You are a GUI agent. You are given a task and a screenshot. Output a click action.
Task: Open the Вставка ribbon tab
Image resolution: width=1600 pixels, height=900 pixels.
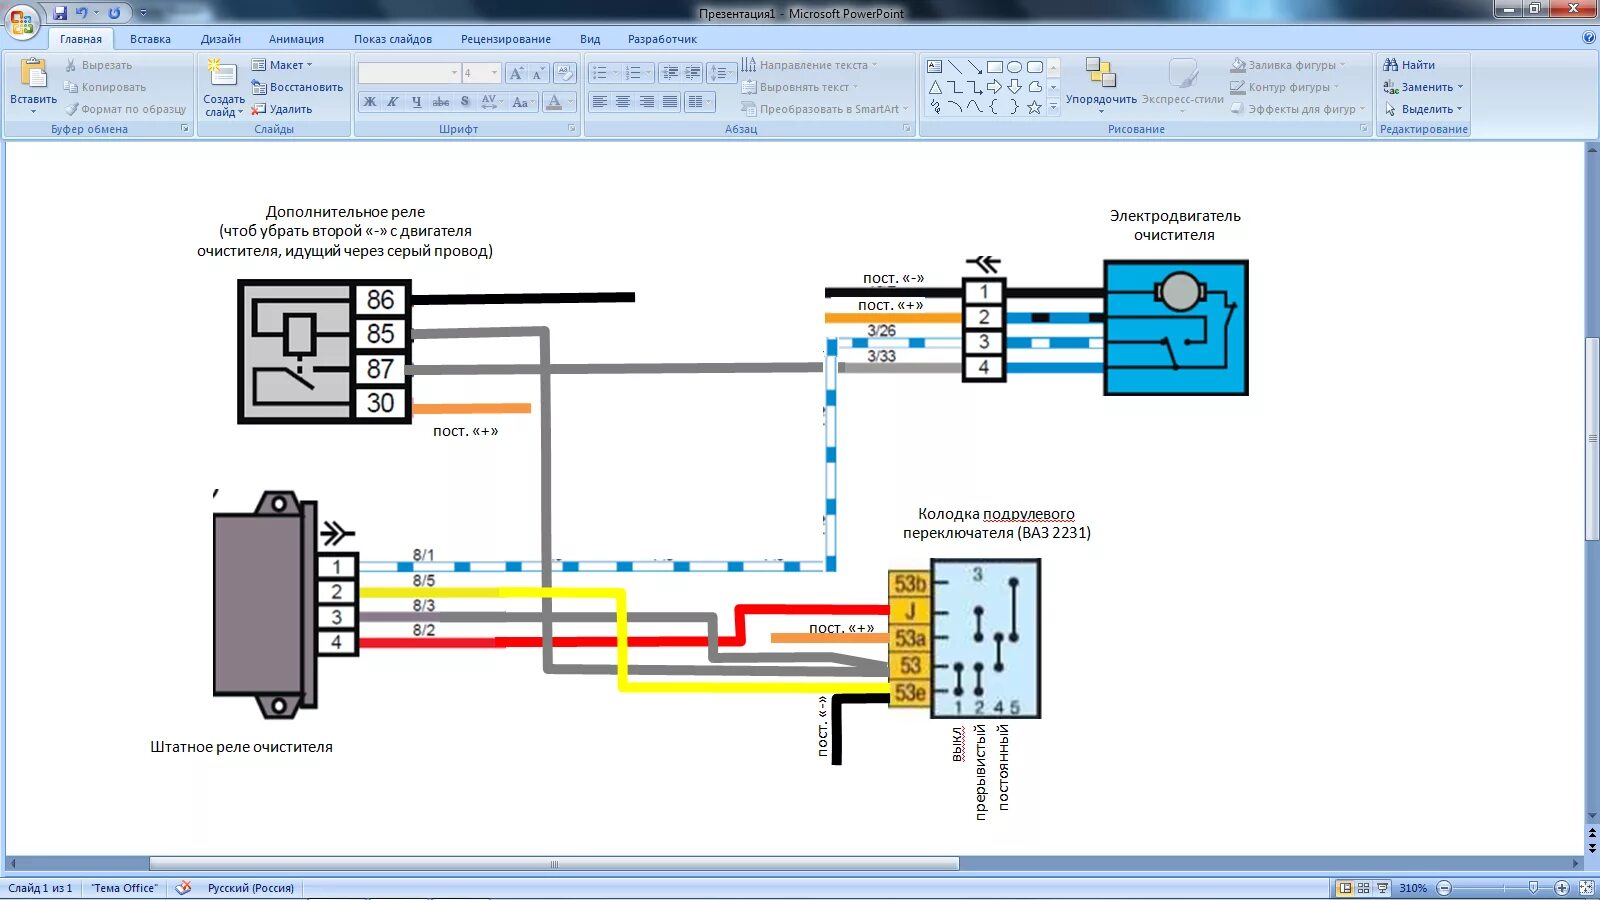point(150,39)
